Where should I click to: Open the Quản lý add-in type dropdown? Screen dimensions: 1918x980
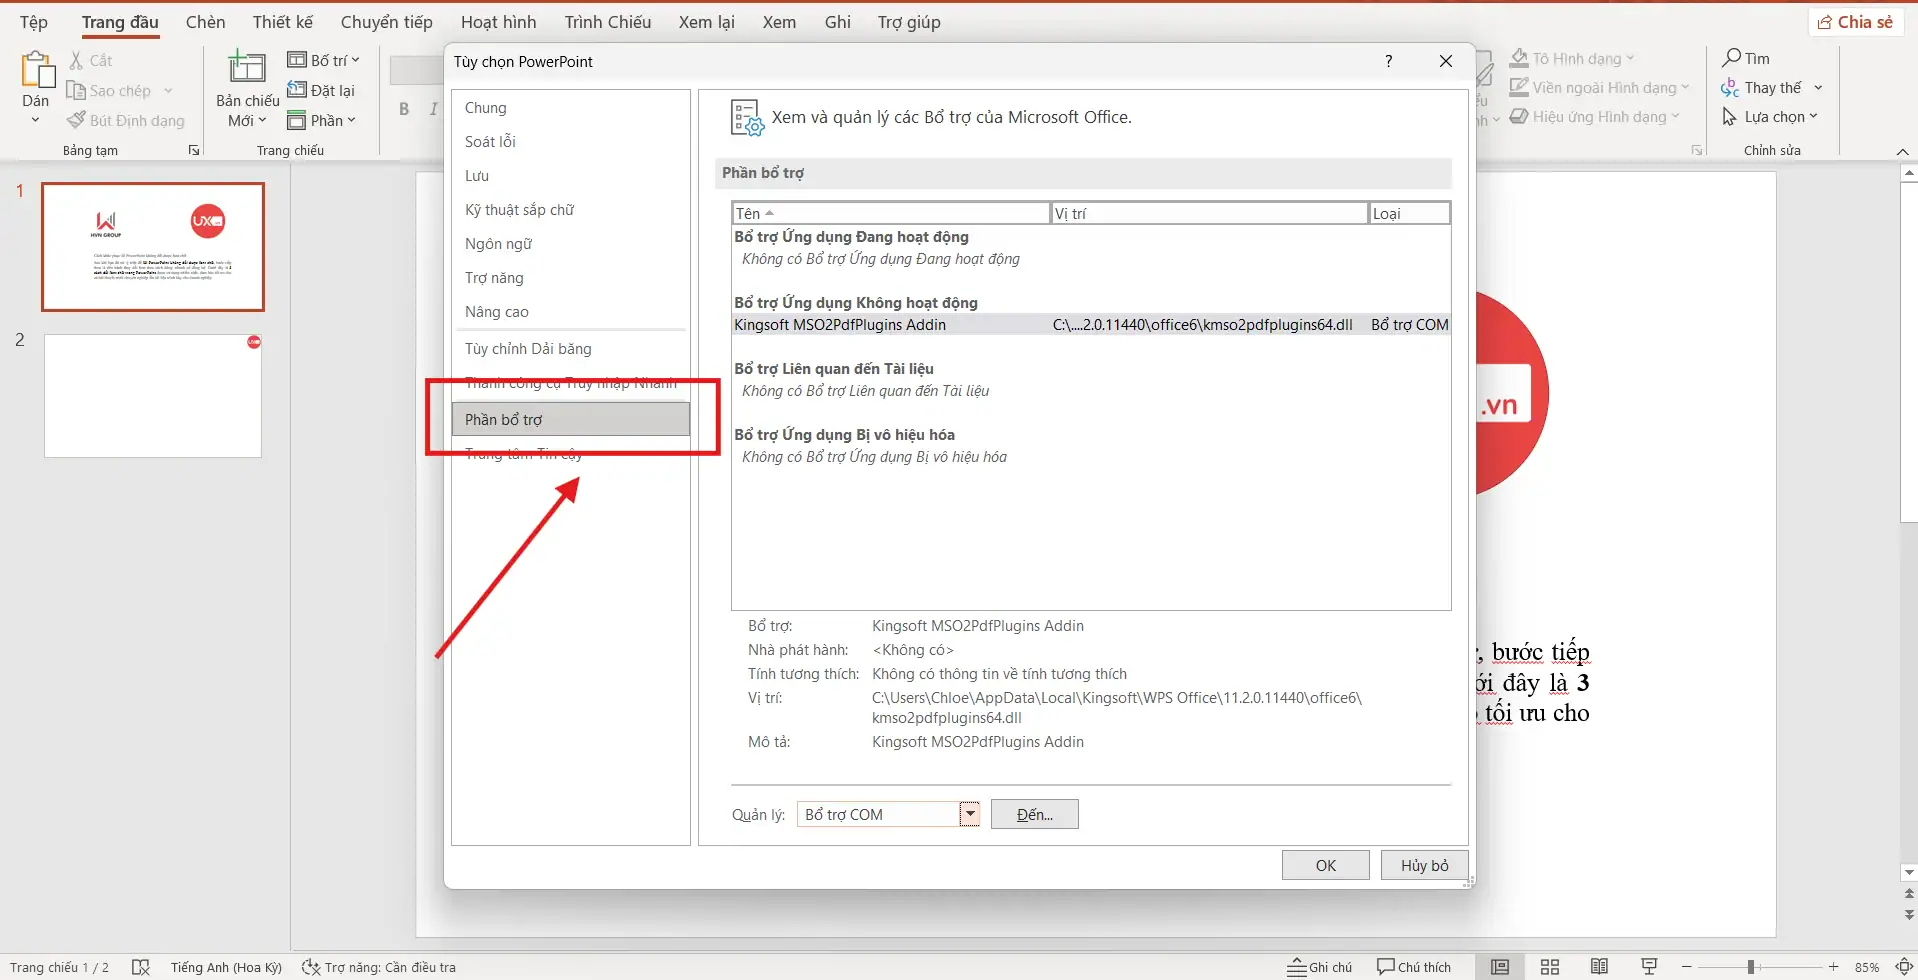click(x=969, y=814)
